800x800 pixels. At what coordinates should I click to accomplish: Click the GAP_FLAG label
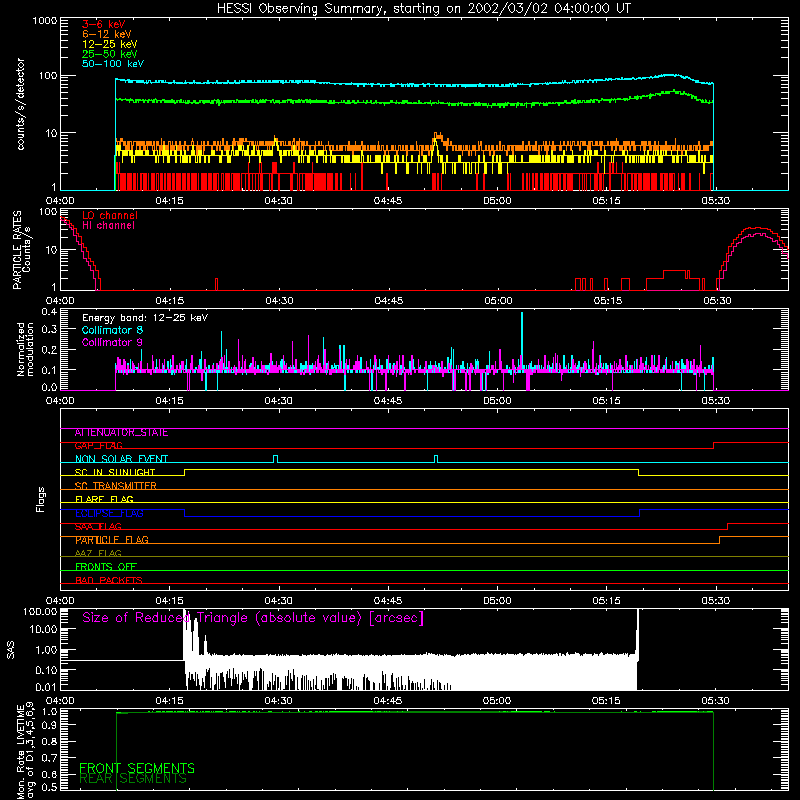pos(98,446)
